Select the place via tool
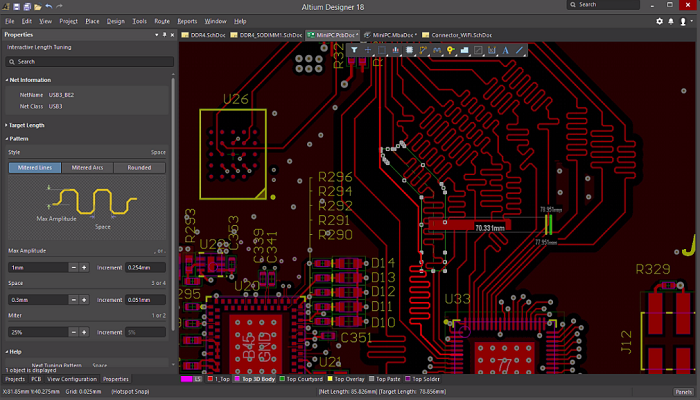 (x=450, y=50)
